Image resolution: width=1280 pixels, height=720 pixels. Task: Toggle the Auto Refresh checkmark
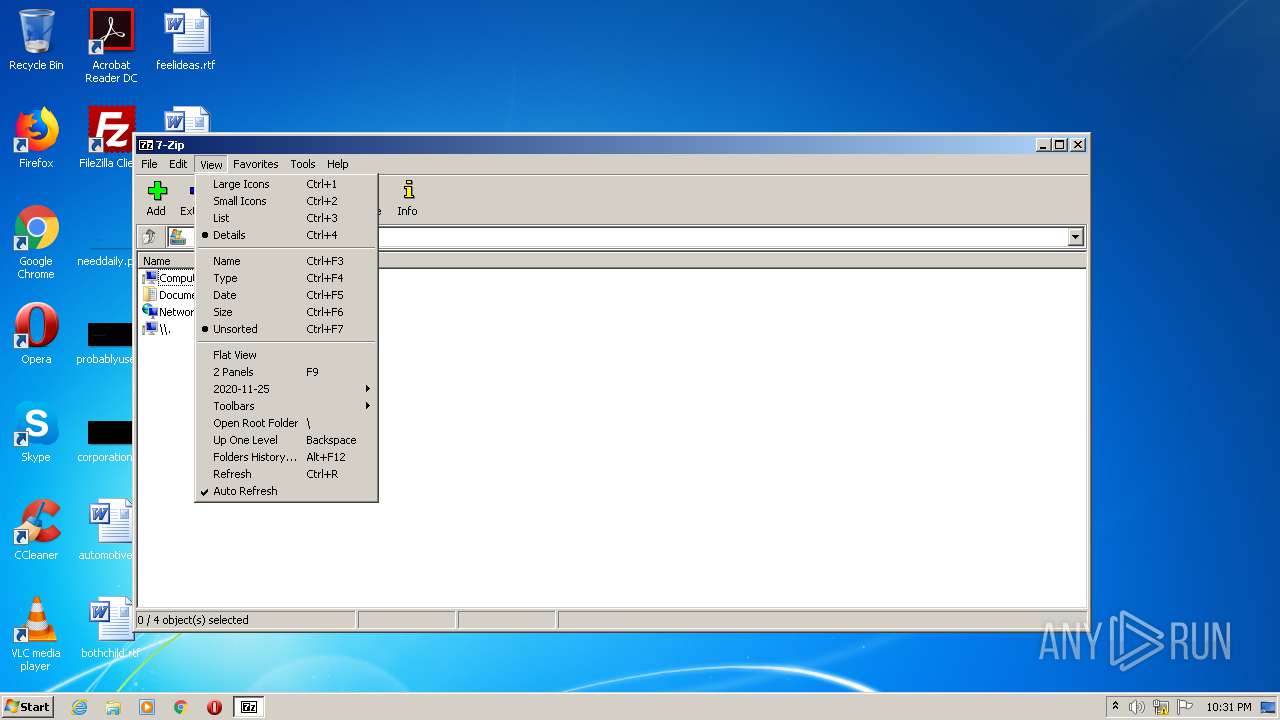[286, 491]
